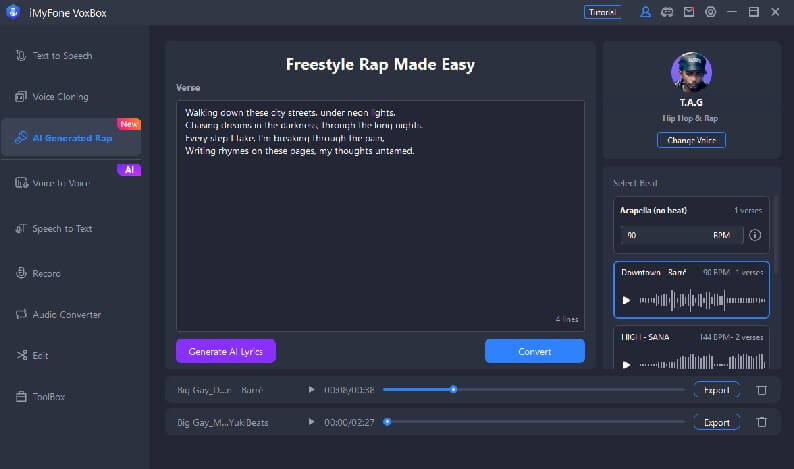The width and height of the screenshot is (794, 469).
Task: Select AI Generated Rap in sidebar
Action: 71,138
